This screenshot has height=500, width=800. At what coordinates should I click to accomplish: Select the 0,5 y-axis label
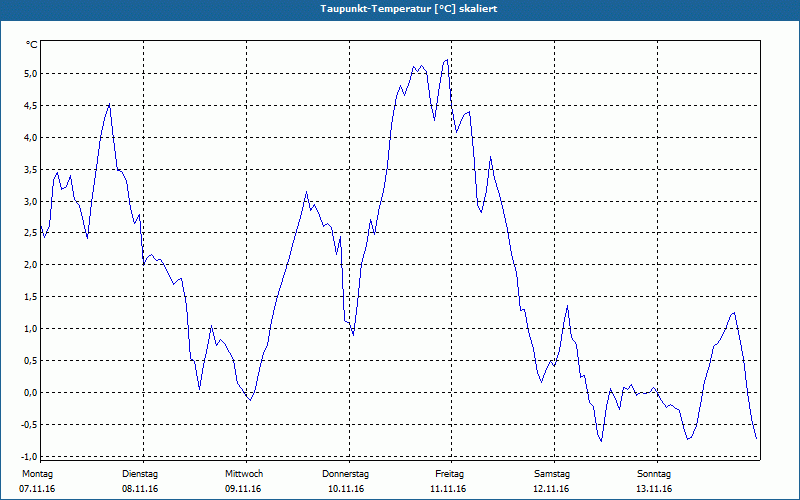coord(30,361)
